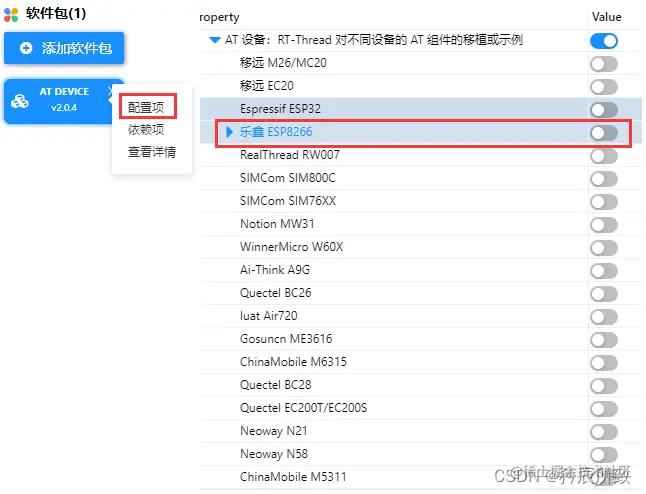The height and width of the screenshot is (494, 646).
Task: Enable the SIMCom SIM800C toggle
Action: (x=604, y=179)
